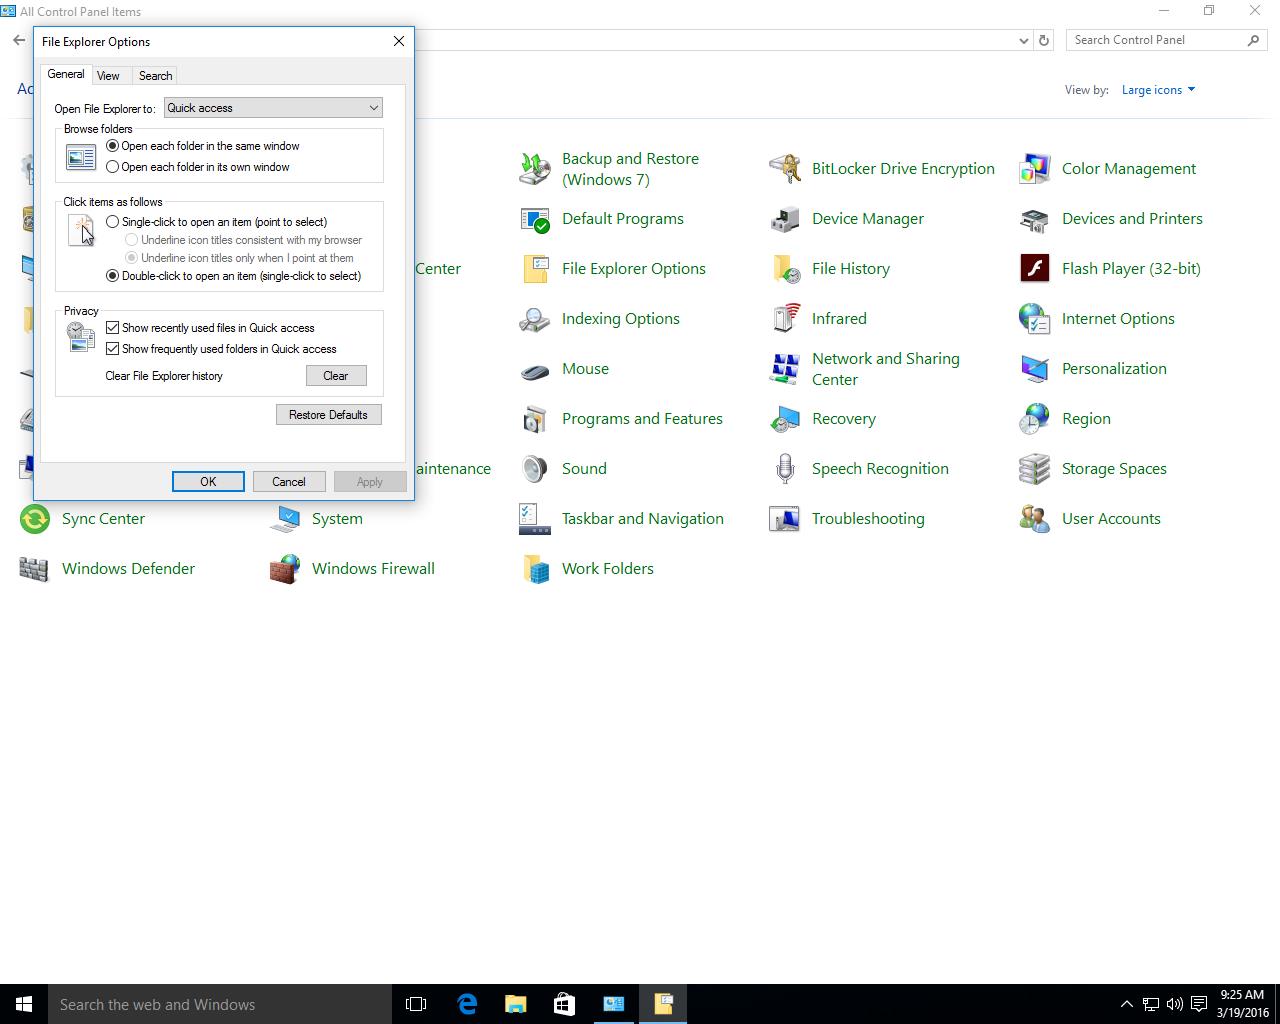
Task: Open Flash Player (32-bit) icon
Action: (x=1035, y=269)
